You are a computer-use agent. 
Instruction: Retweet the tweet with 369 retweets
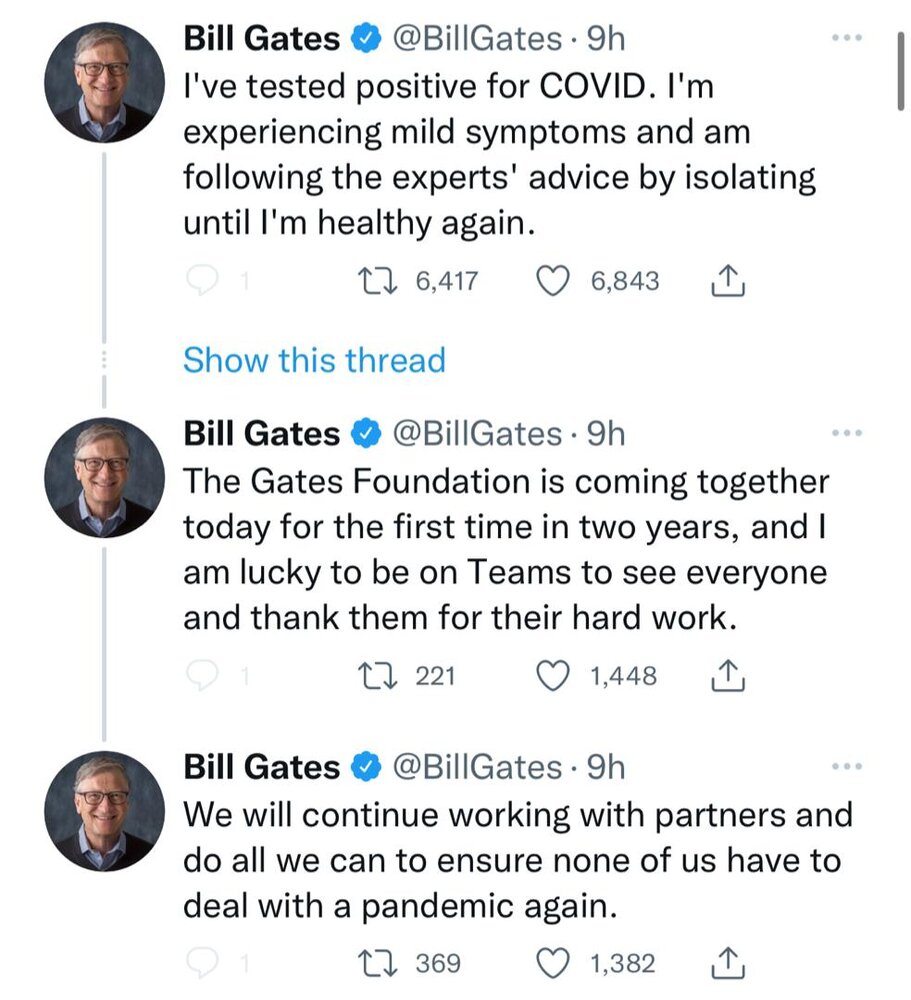click(x=380, y=963)
